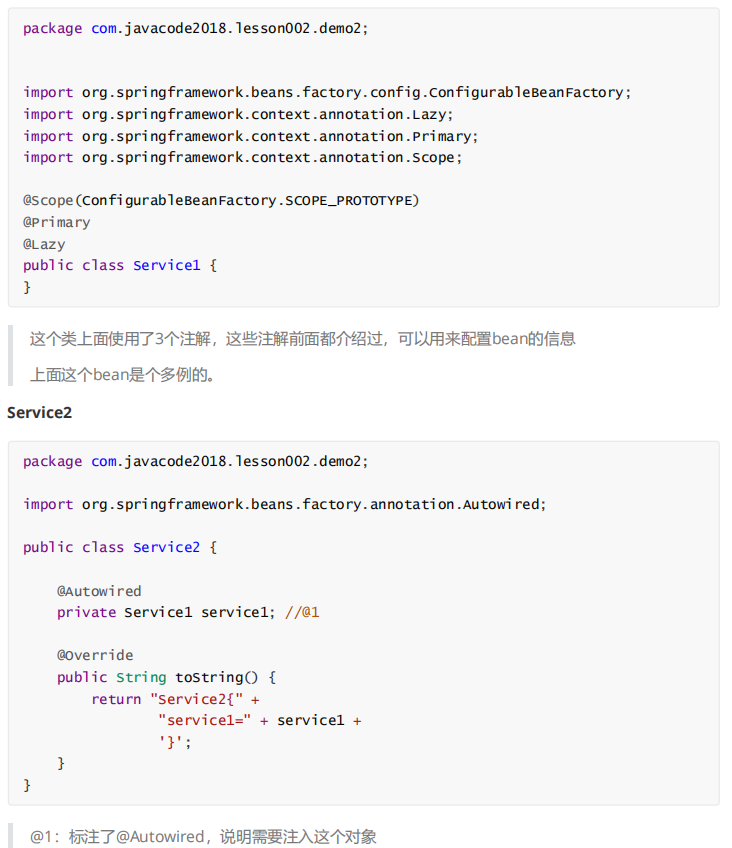Click the @Primary annotation in code
Screen dimensions: 732x848
[x=57, y=222]
